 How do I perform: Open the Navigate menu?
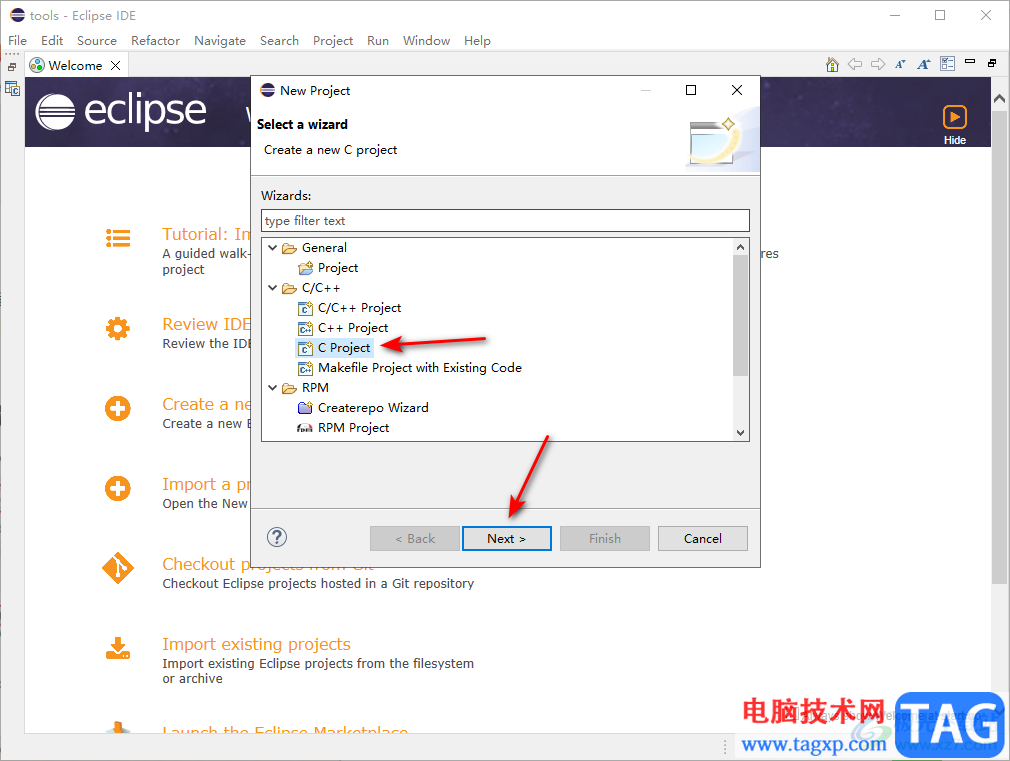[220, 41]
